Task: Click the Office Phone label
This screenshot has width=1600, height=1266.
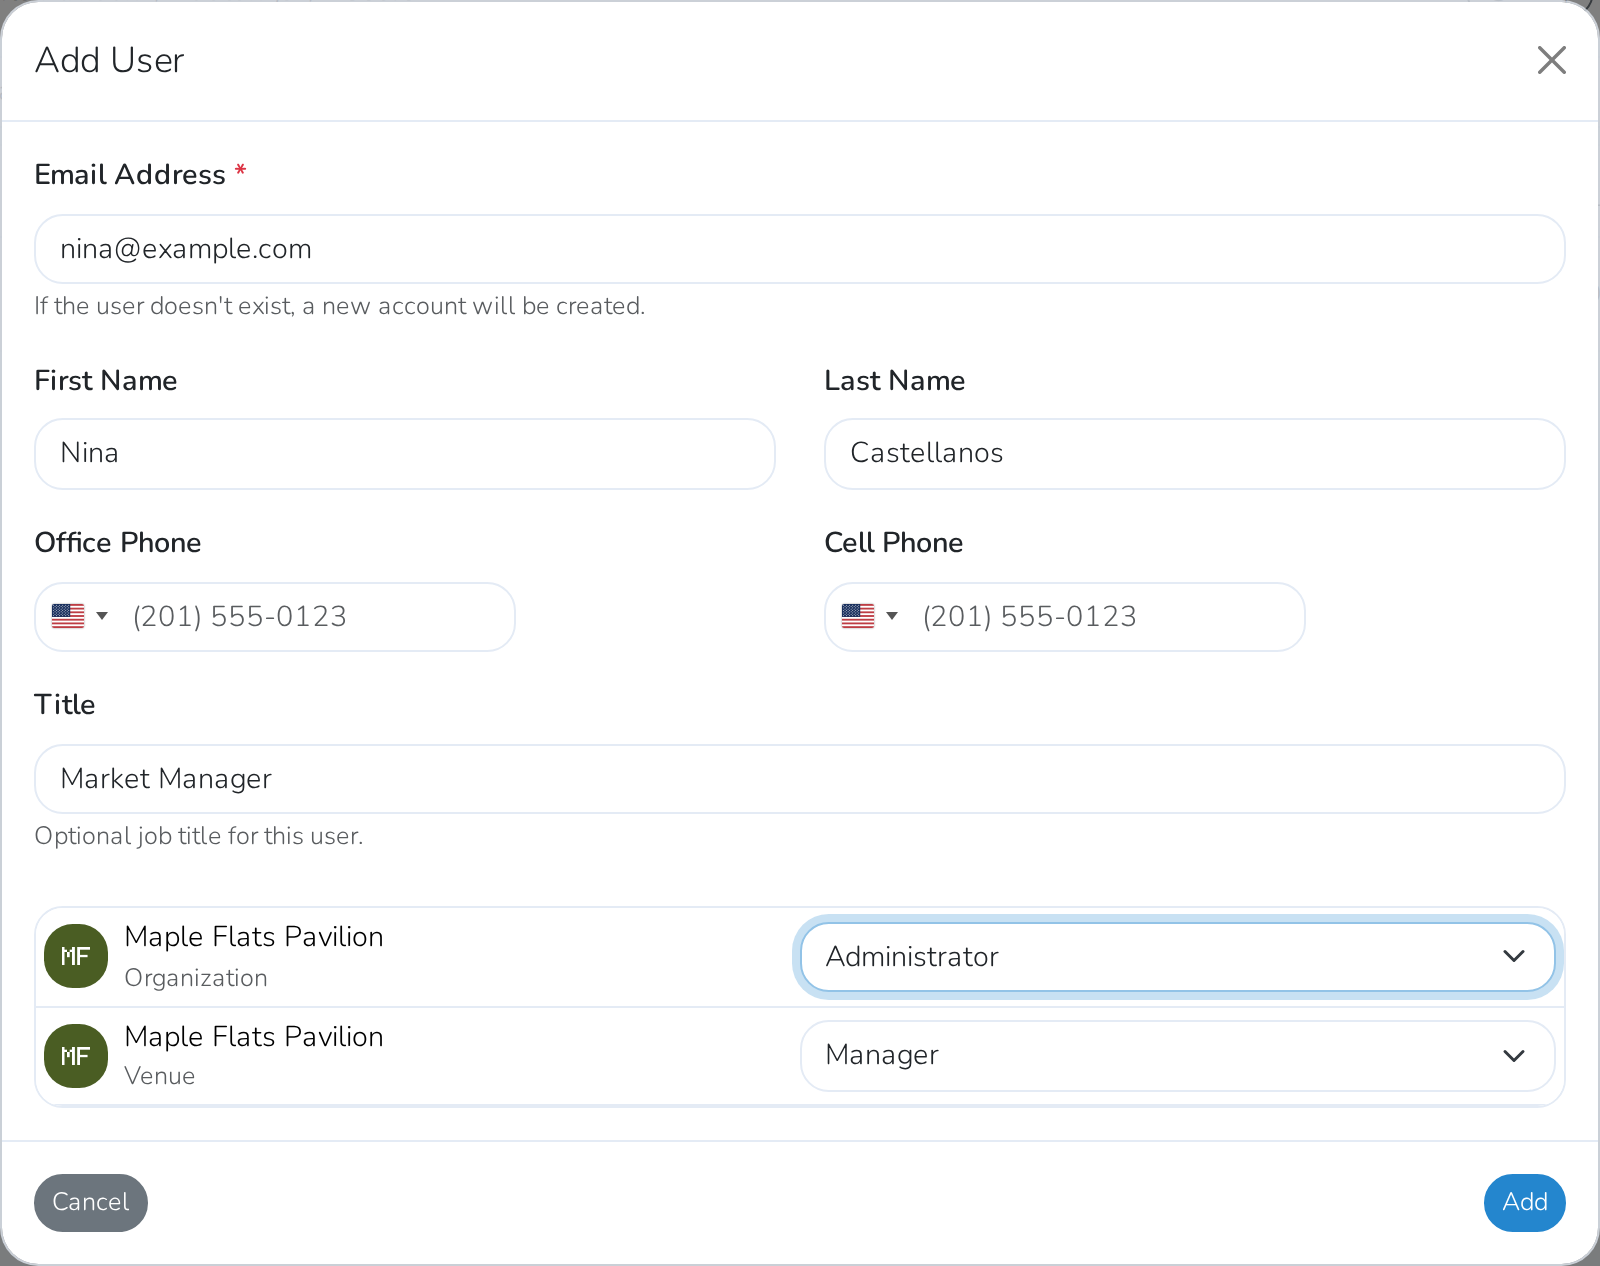Action: (x=118, y=543)
